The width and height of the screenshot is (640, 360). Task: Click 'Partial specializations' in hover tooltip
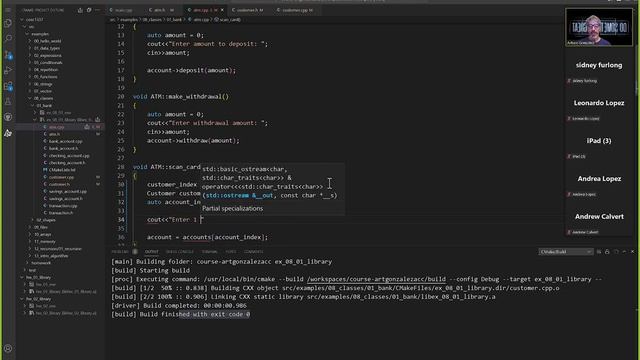pos(233,209)
